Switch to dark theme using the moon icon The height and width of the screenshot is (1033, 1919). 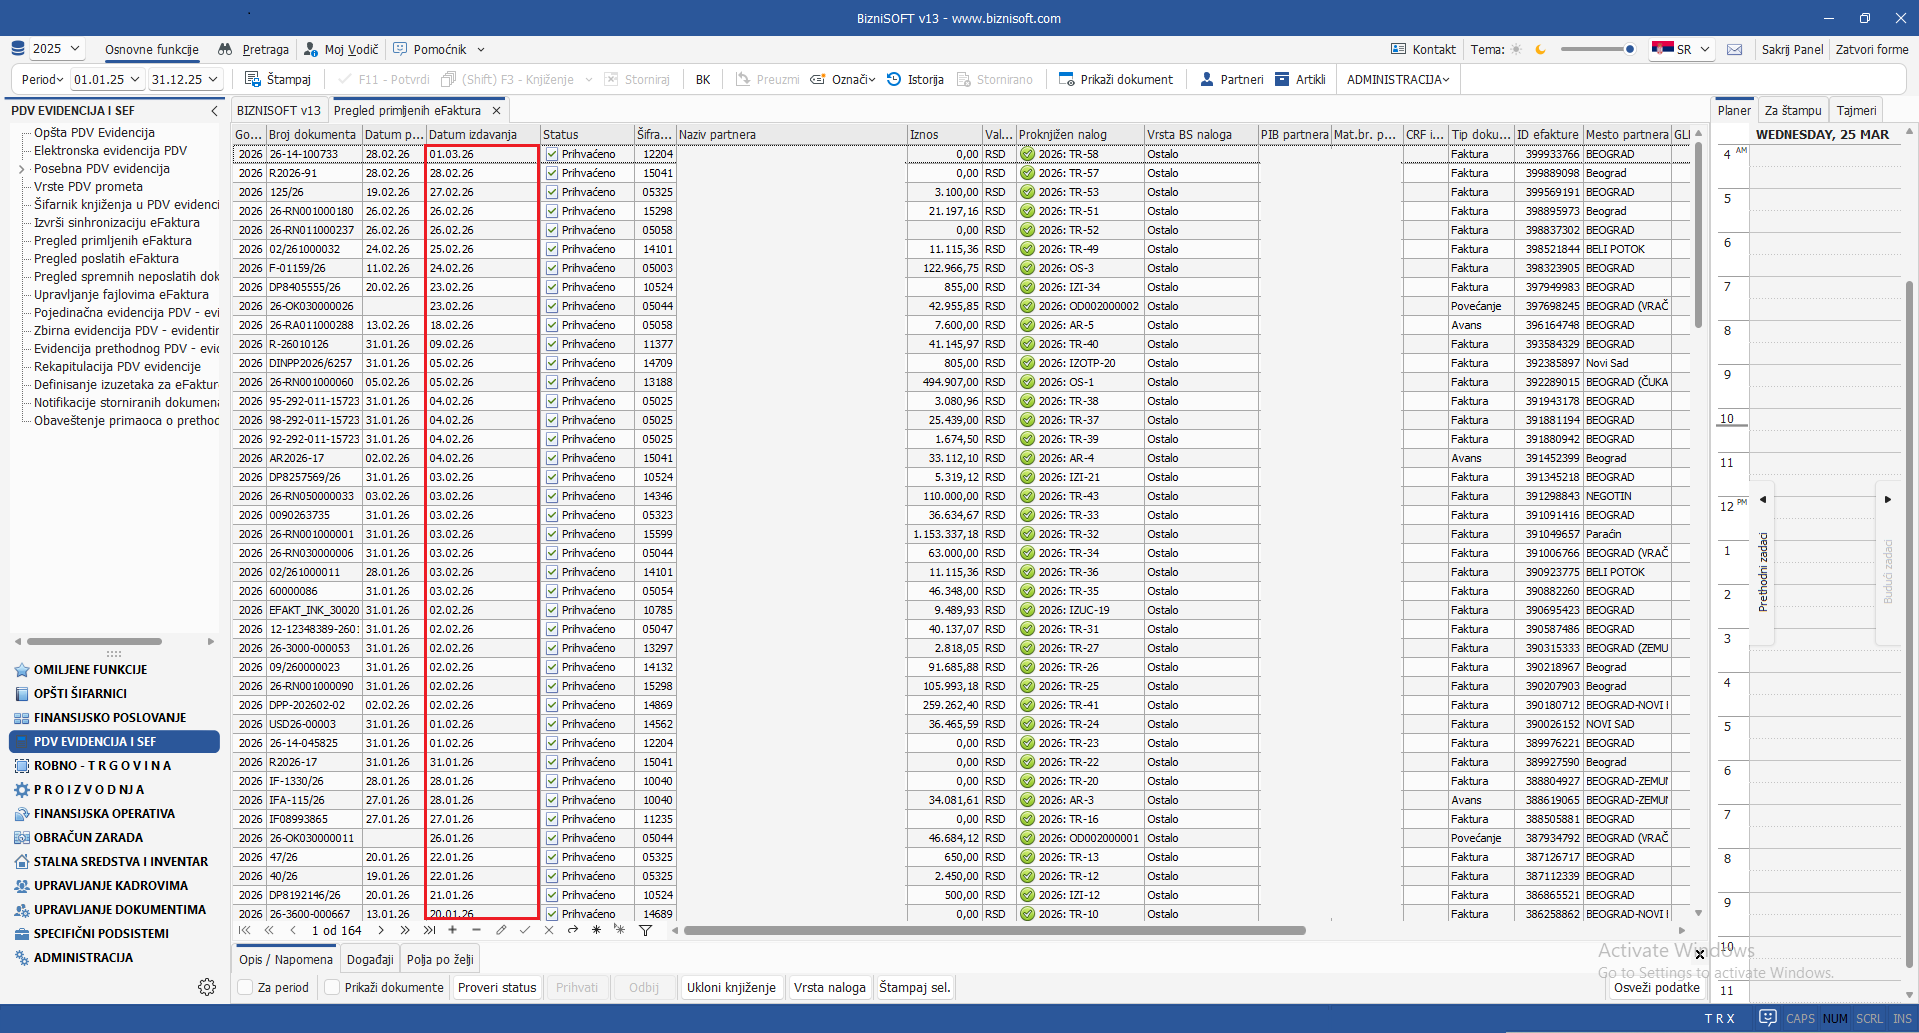pos(1540,49)
